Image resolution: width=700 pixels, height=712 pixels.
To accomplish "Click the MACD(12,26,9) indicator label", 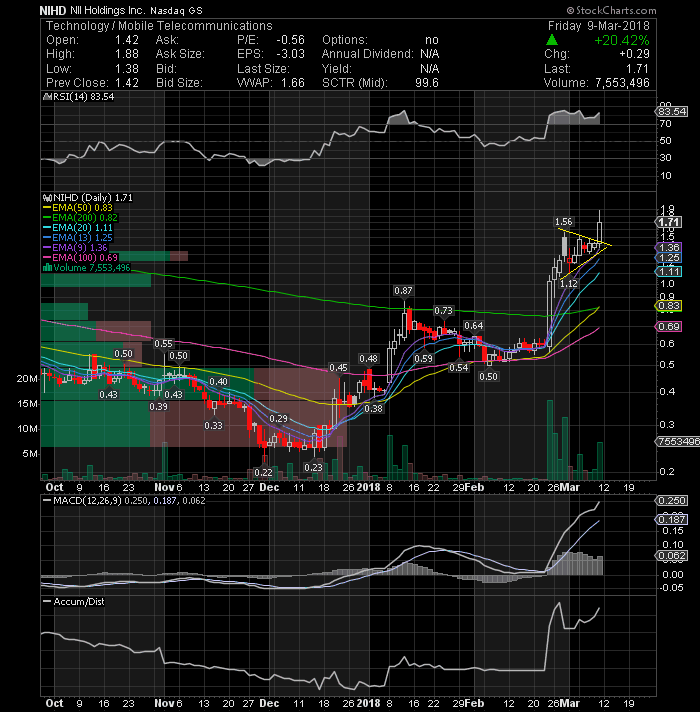I will (x=87, y=500).
